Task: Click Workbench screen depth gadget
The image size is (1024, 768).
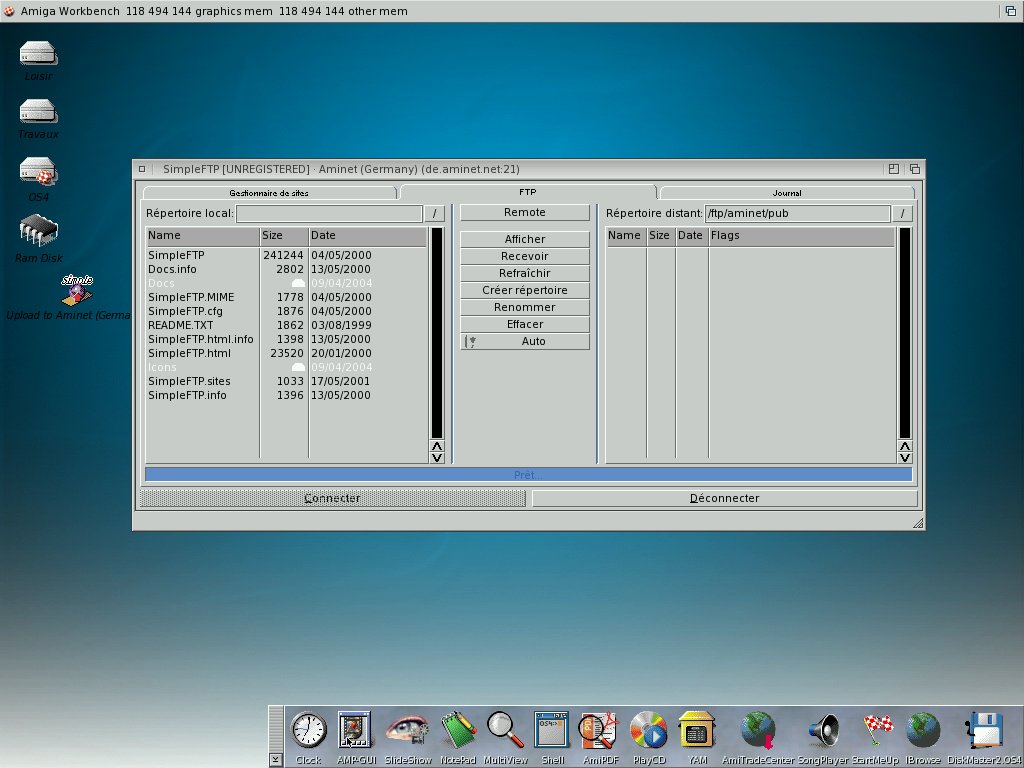Action: (1010, 11)
